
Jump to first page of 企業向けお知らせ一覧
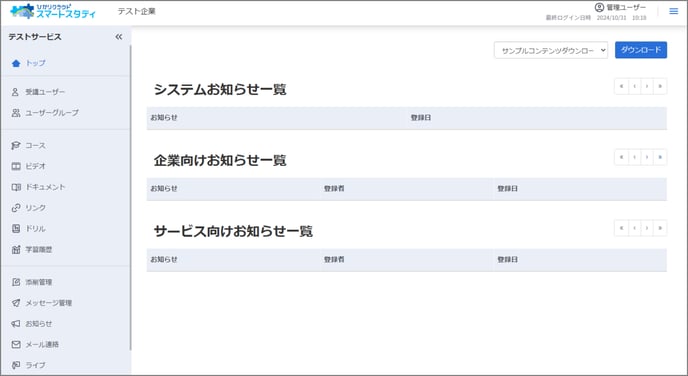click(x=621, y=157)
